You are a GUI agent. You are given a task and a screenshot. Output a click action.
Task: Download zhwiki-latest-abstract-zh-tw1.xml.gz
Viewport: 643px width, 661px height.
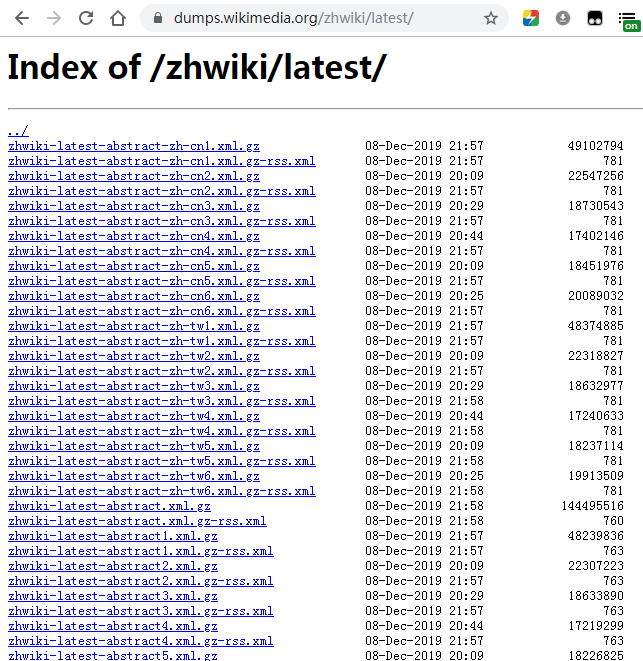[134, 326]
